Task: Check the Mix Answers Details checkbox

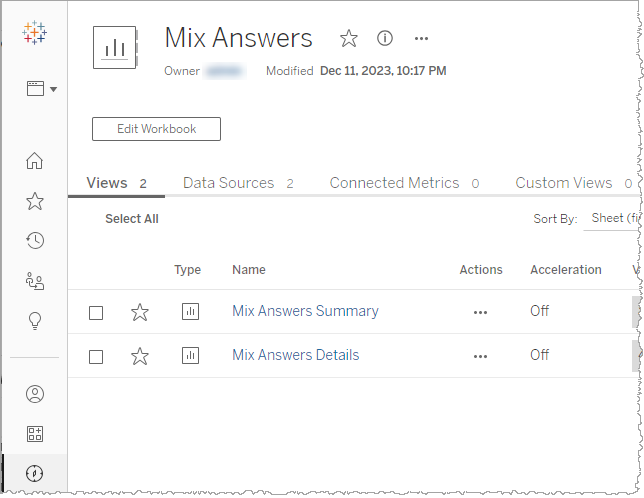Action: [96, 356]
